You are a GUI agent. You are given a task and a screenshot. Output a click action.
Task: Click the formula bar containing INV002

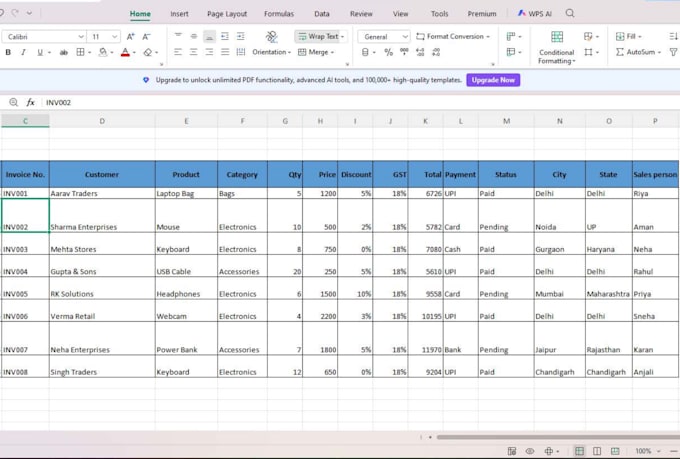pyautogui.click(x=360, y=102)
